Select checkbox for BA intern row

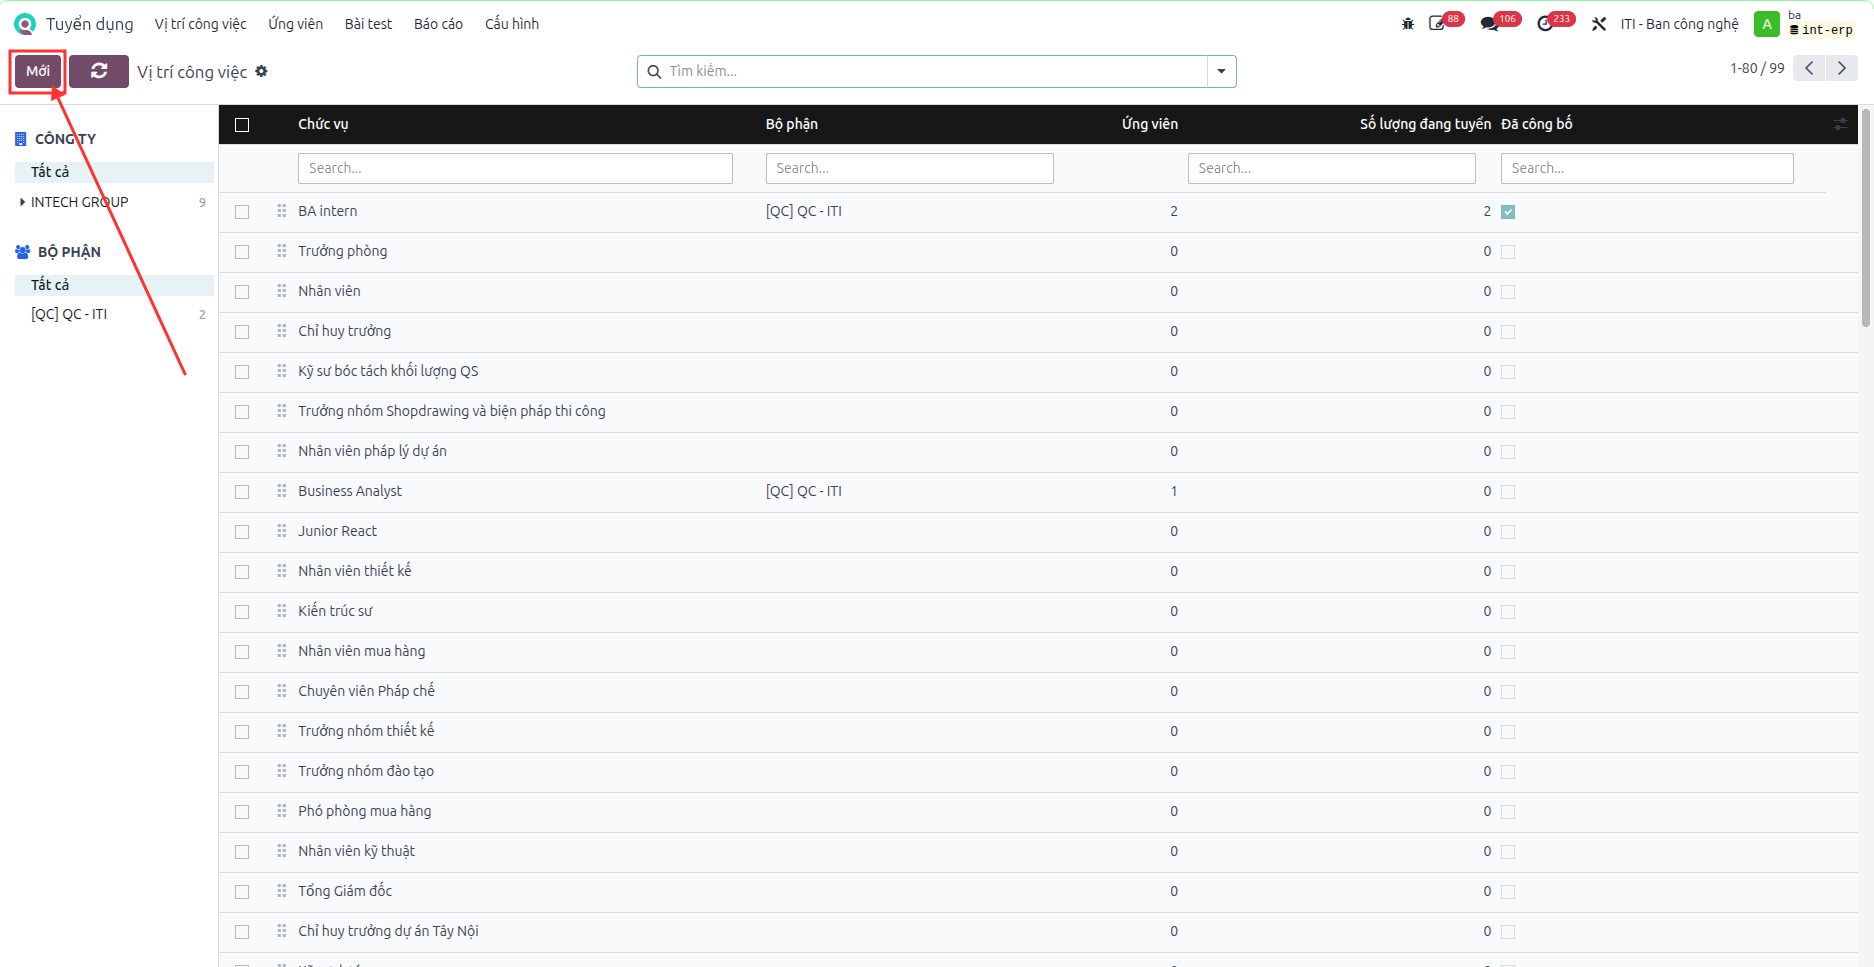click(x=242, y=212)
